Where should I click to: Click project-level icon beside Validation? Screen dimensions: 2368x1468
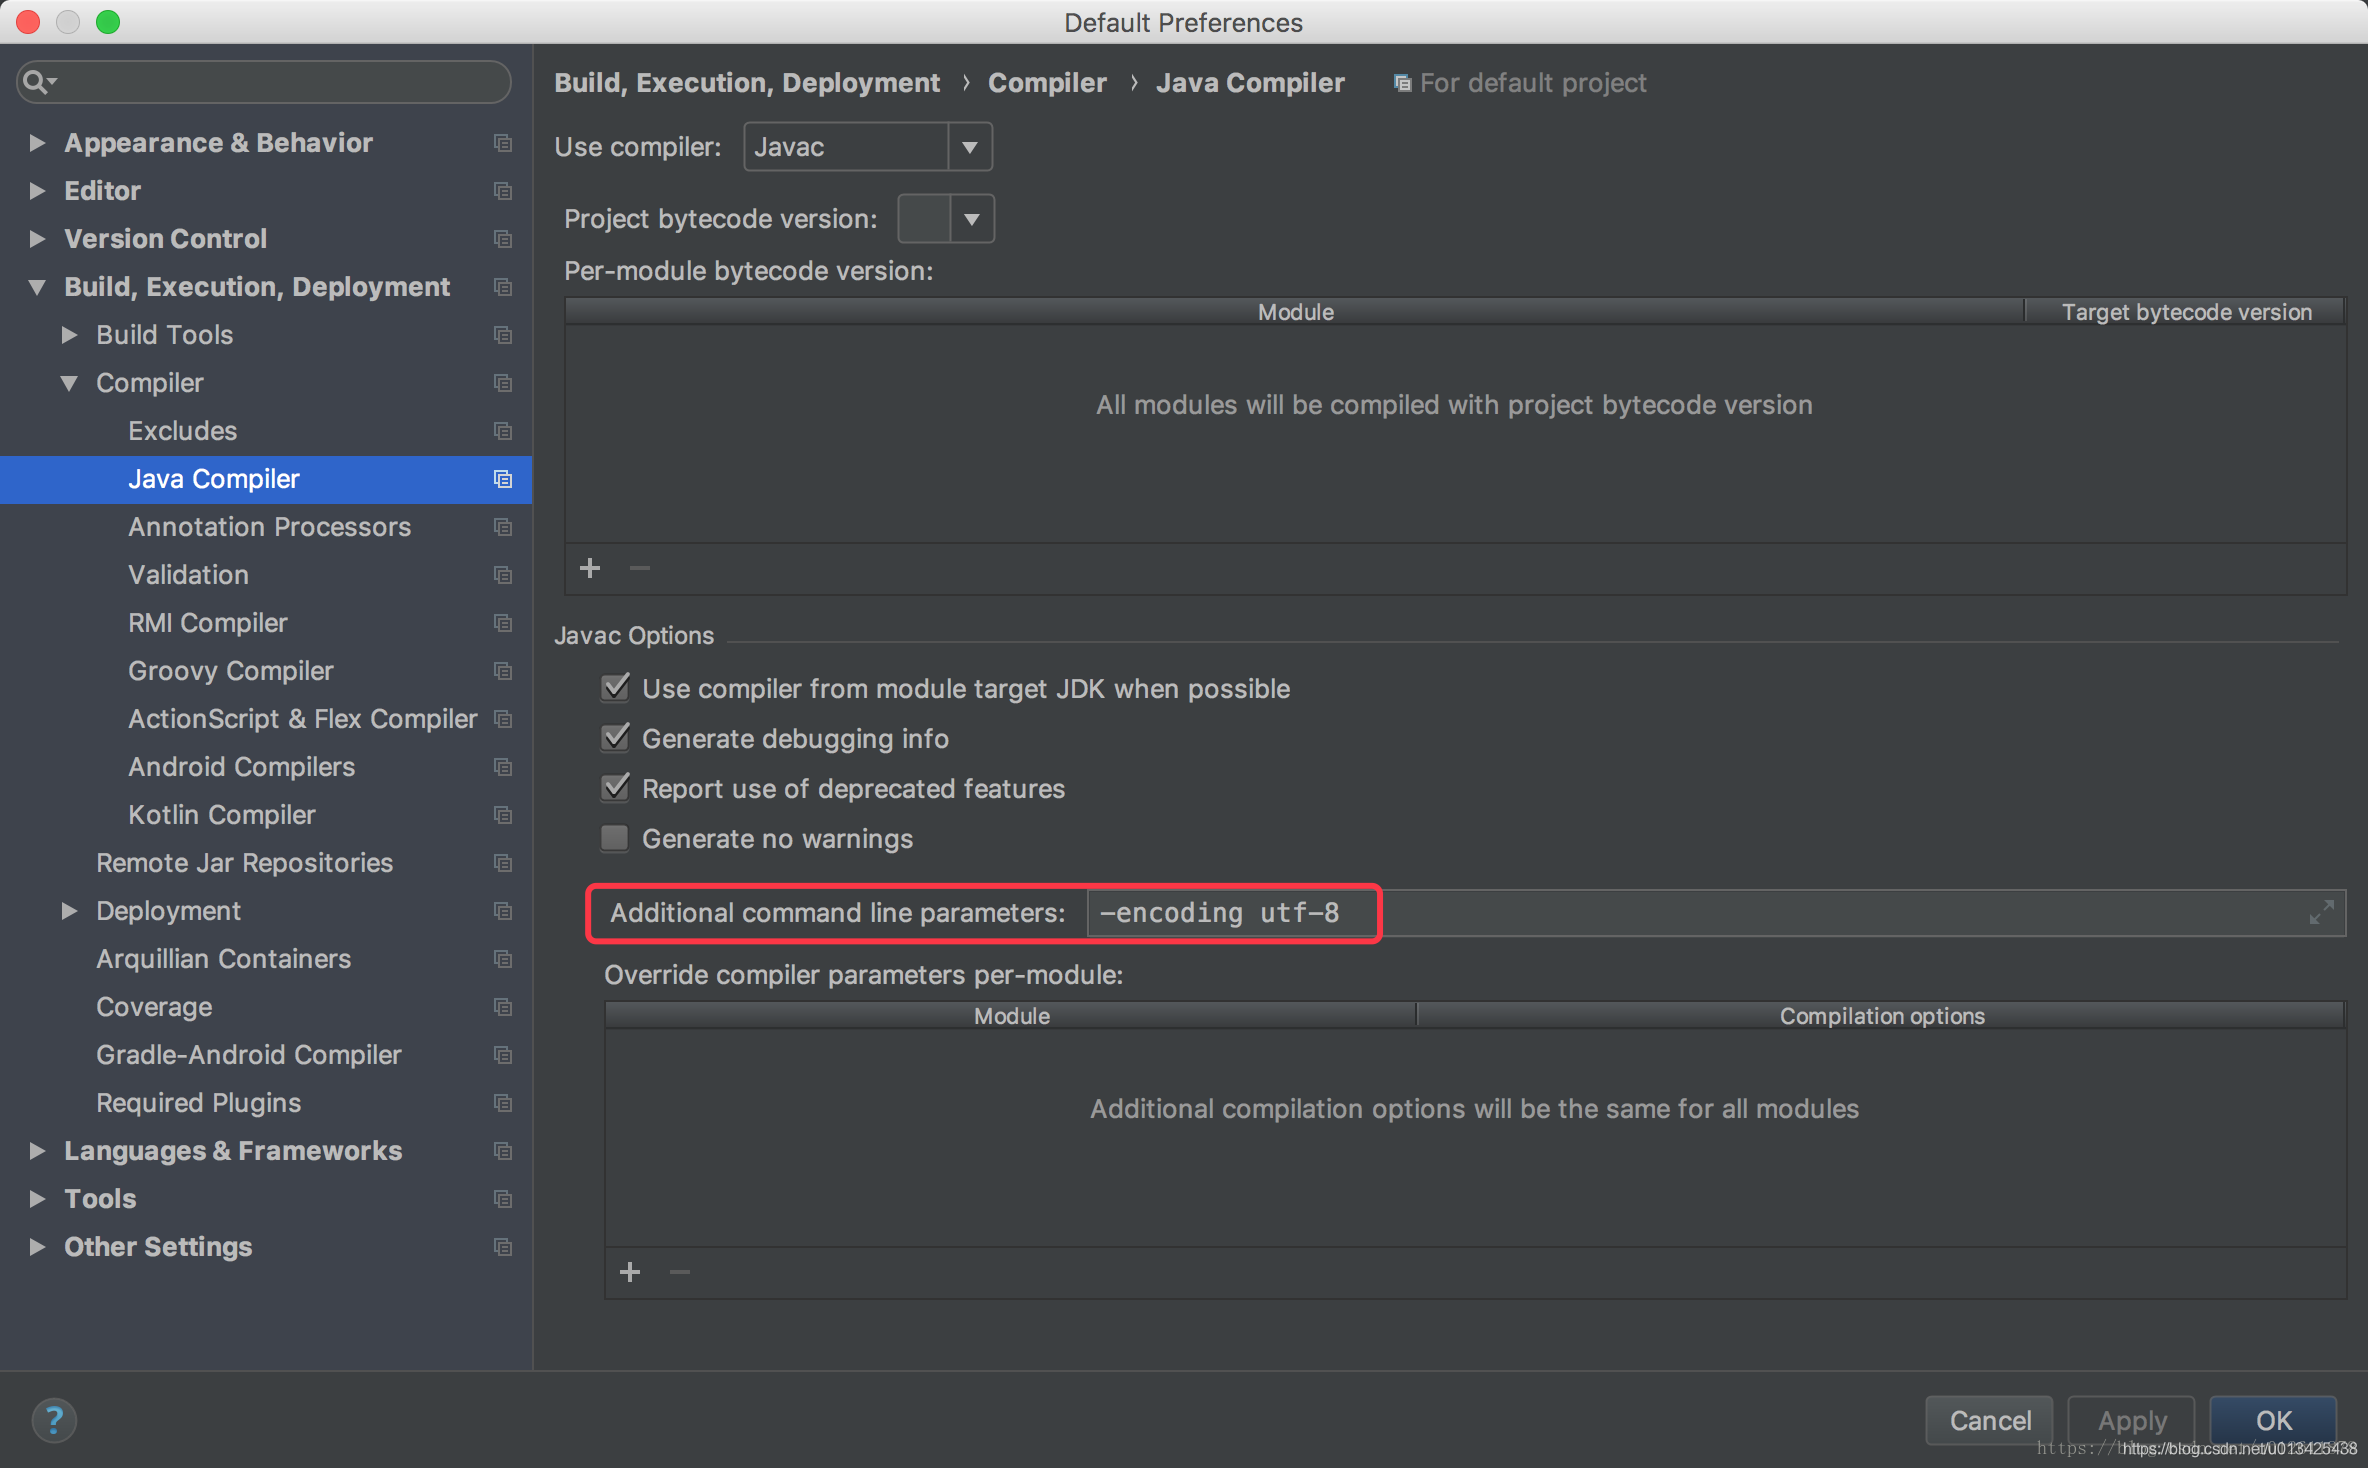pos(503,575)
